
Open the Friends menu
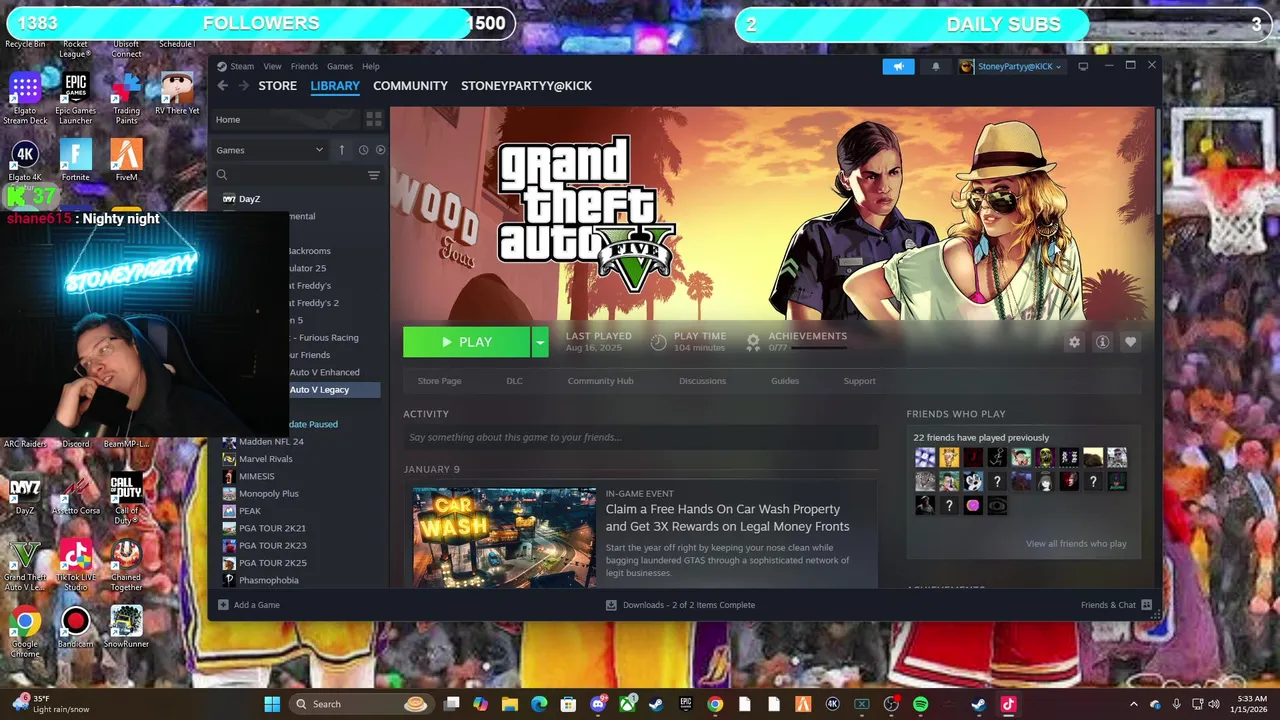pos(304,66)
